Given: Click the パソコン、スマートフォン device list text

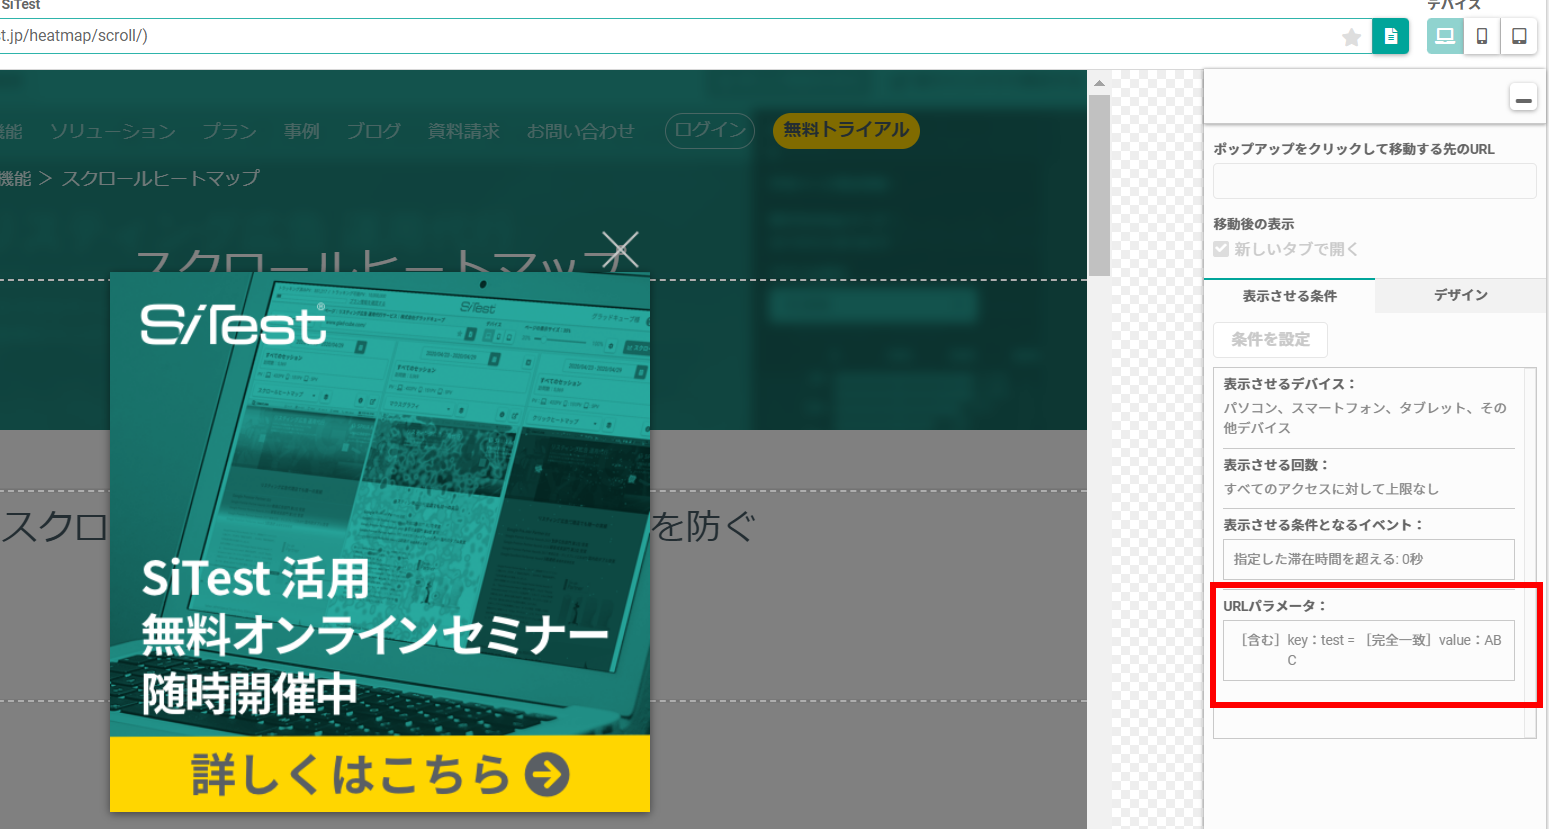Looking at the screenshot, I should click(1365, 418).
